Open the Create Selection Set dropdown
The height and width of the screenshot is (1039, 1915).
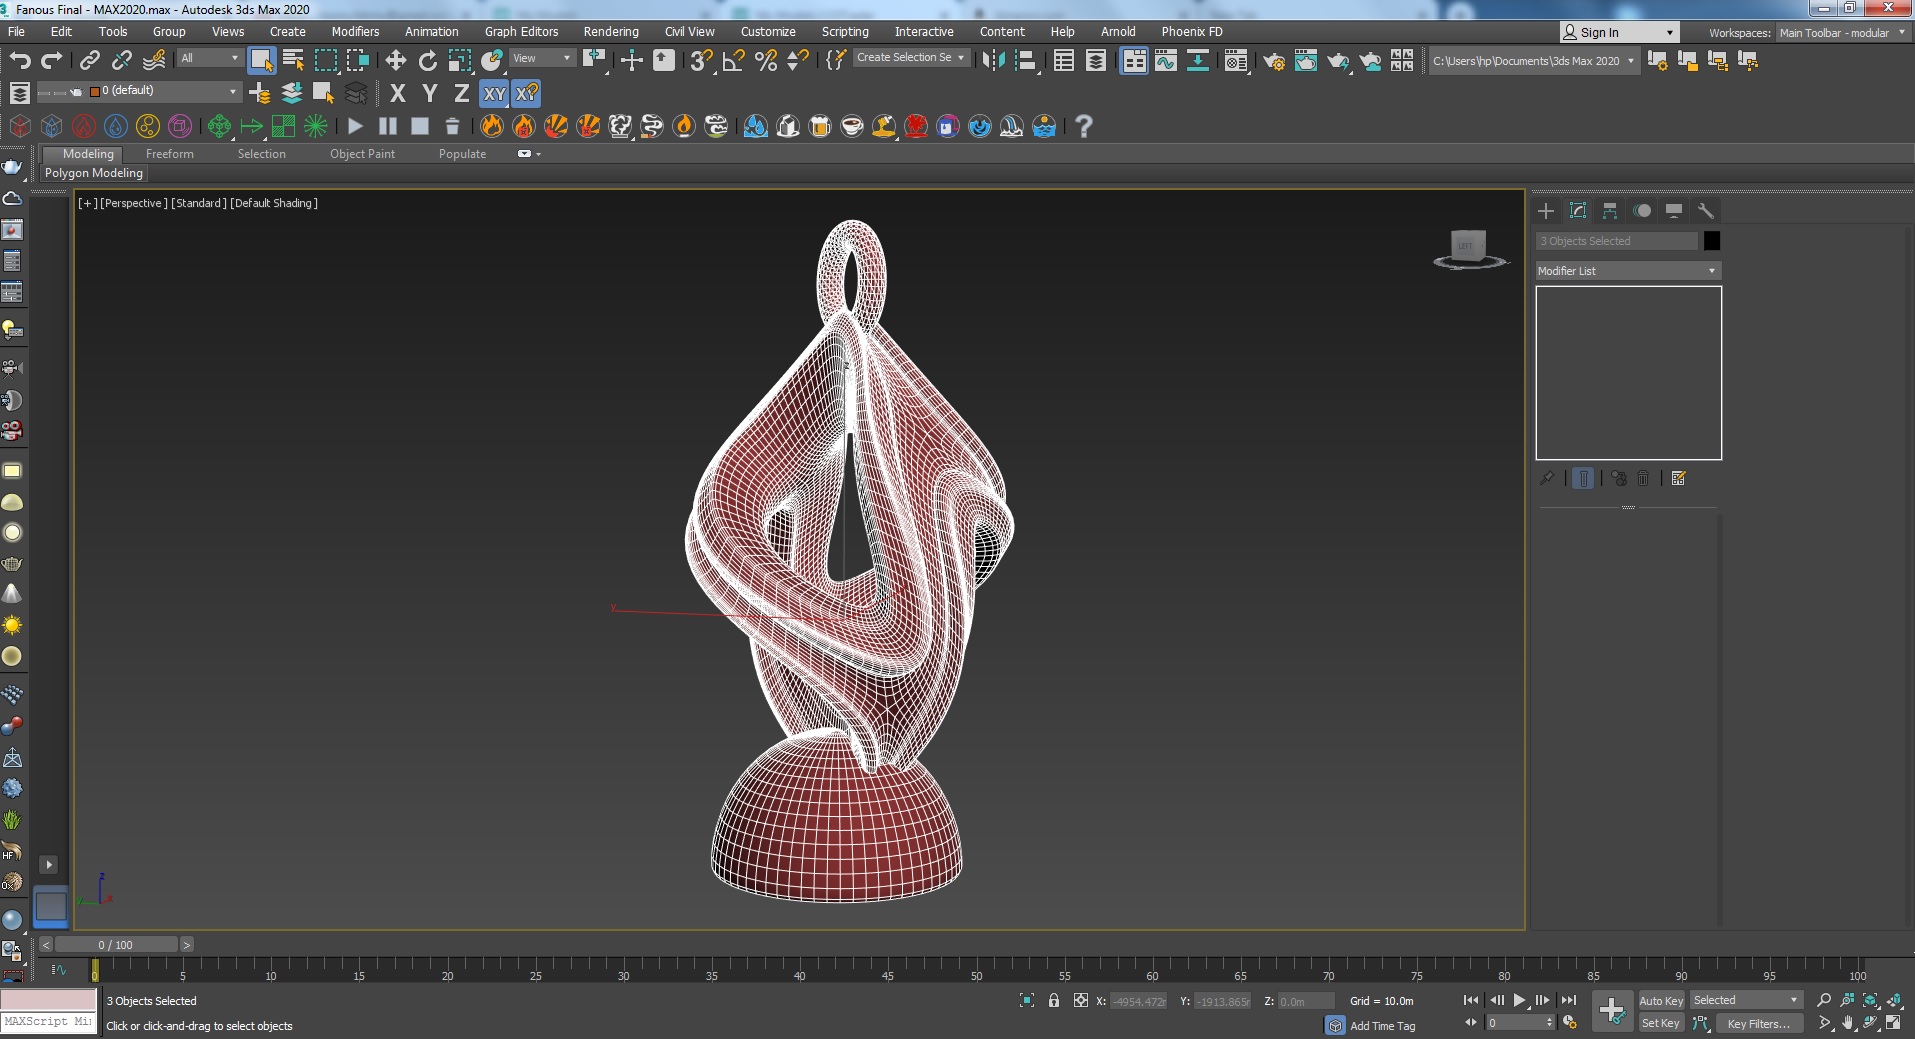(910, 58)
